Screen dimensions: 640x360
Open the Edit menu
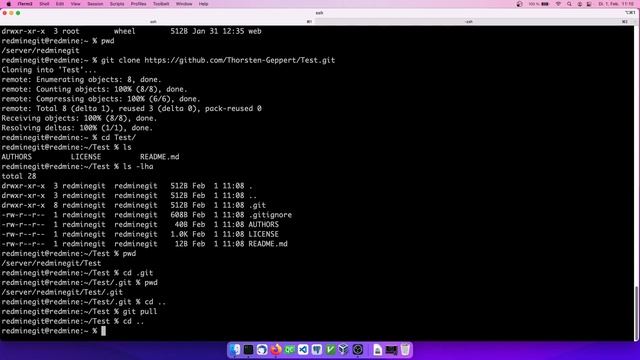(60, 4)
